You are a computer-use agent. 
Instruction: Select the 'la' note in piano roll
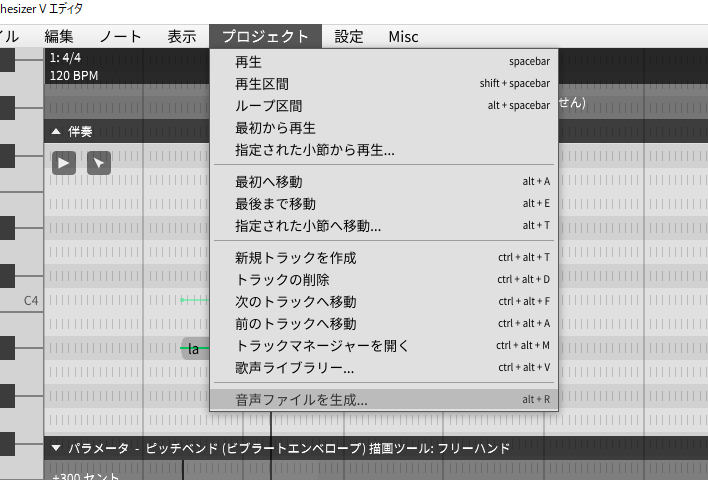(196, 348)
